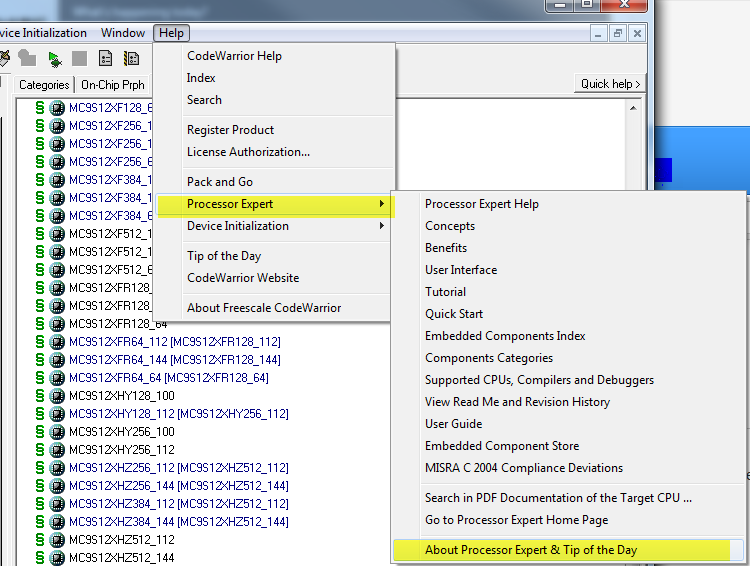
Task: Open the Device Initialization menu bar item
Action: [43, 33]
